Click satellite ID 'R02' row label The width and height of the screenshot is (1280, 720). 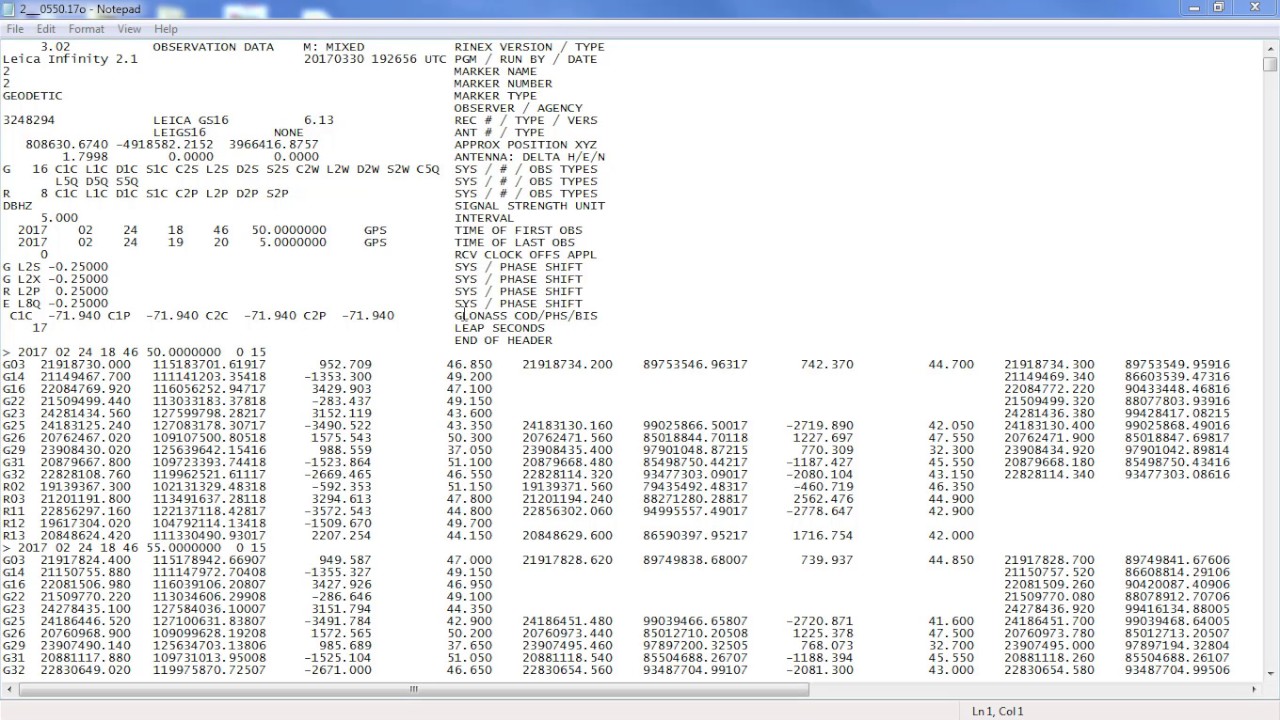tap(13, 487)
